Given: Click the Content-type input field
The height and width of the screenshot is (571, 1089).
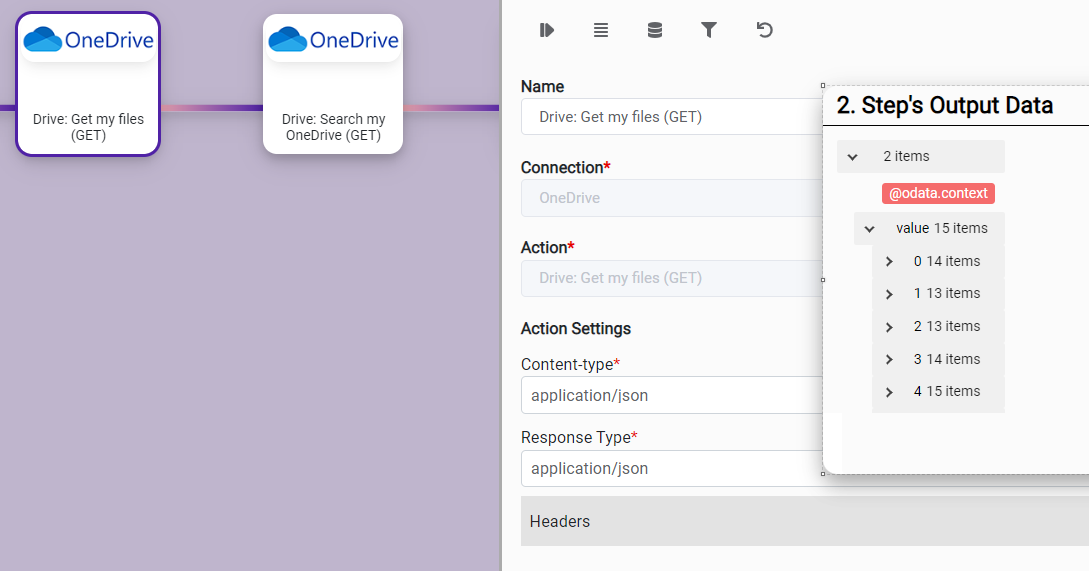Looking at the screenshot, I should [x=670, y=395].
